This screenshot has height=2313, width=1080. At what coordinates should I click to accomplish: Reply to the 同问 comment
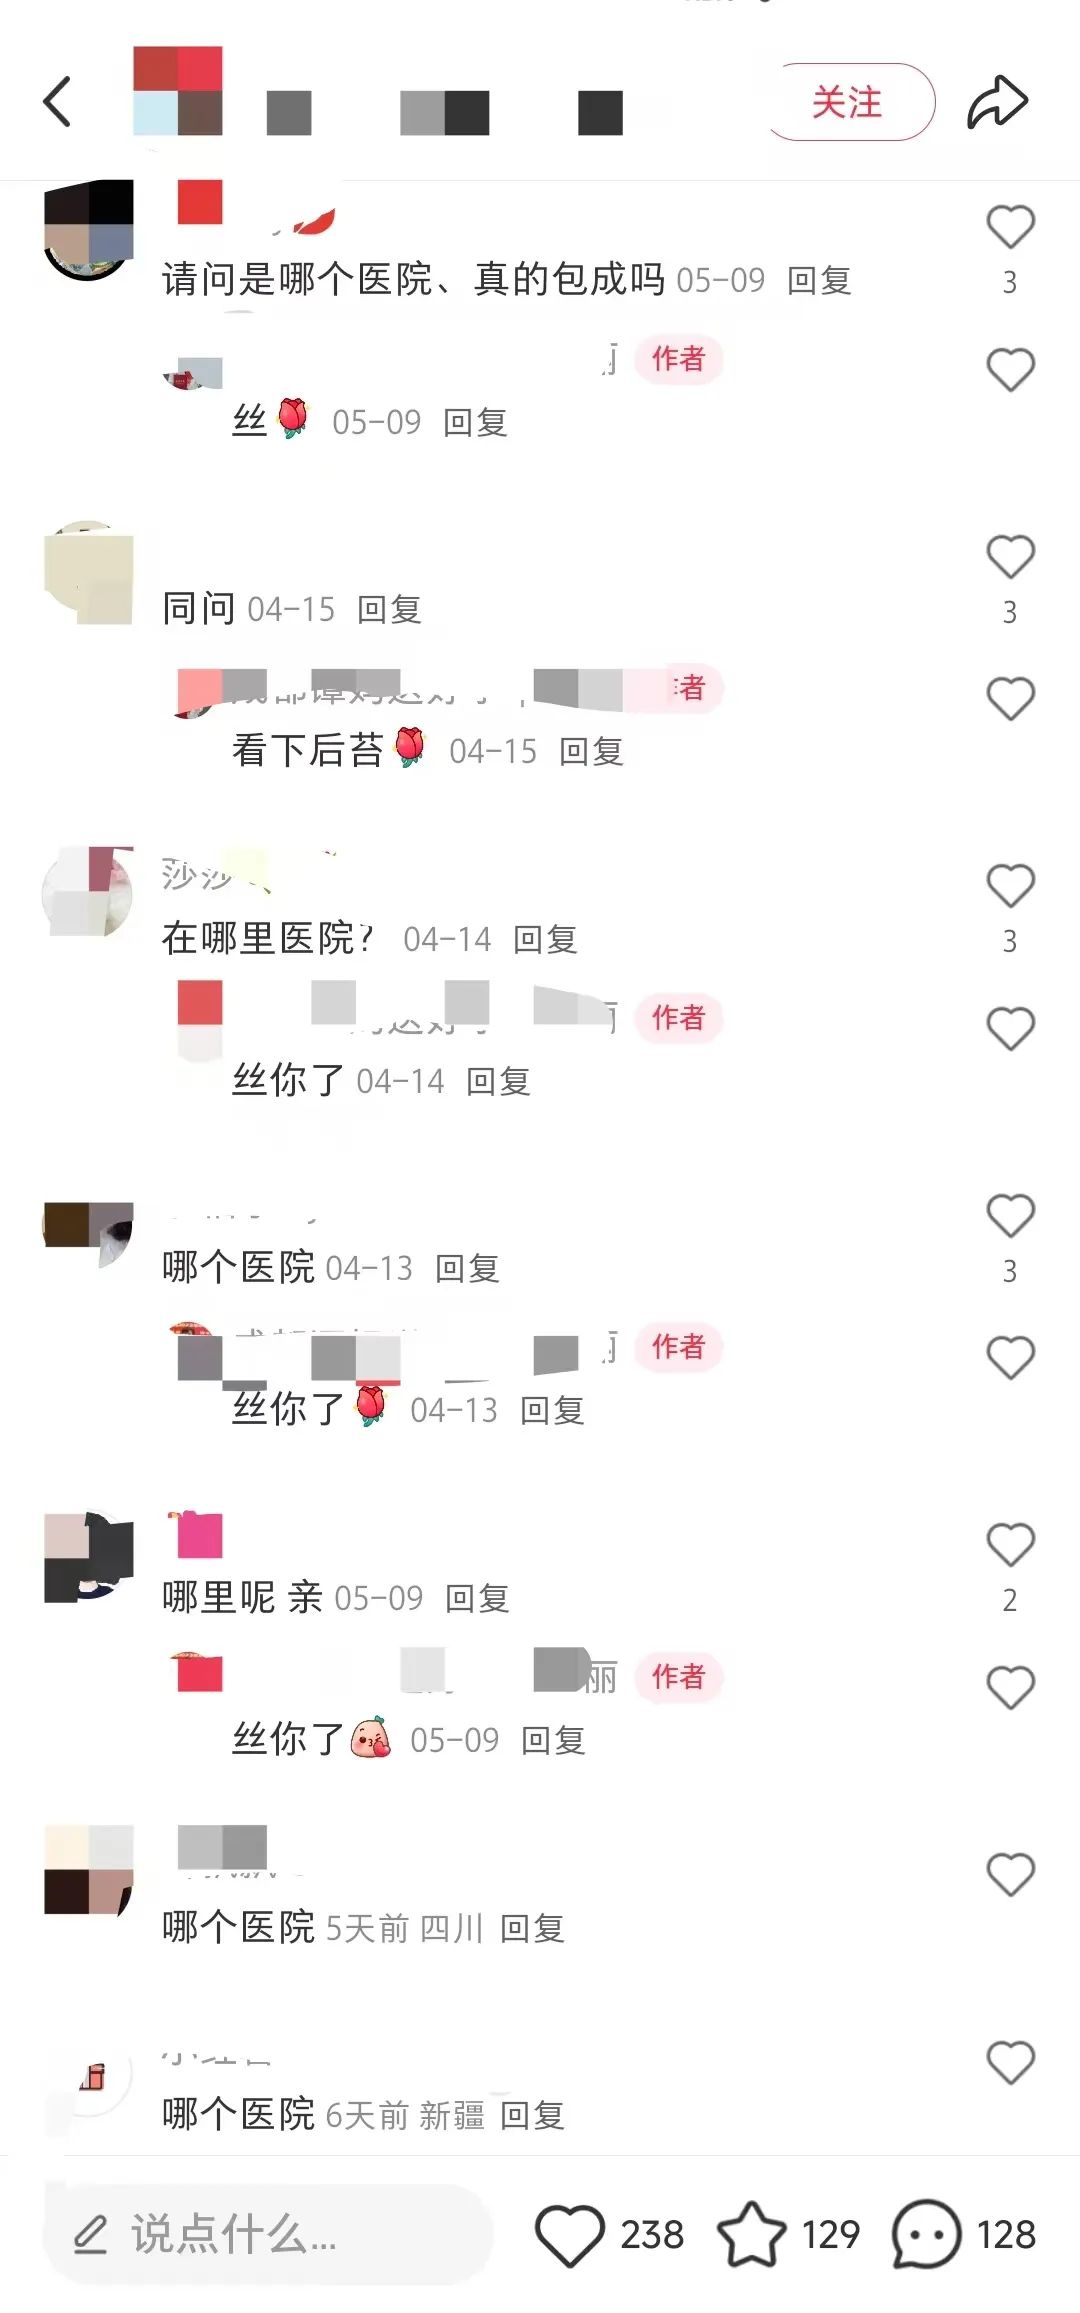(x=389, y=609)
